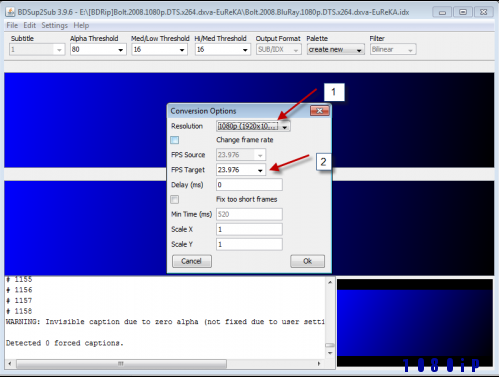Open the Palette create new dropdown
499x377 pixels.
click(x=335, y=50)
